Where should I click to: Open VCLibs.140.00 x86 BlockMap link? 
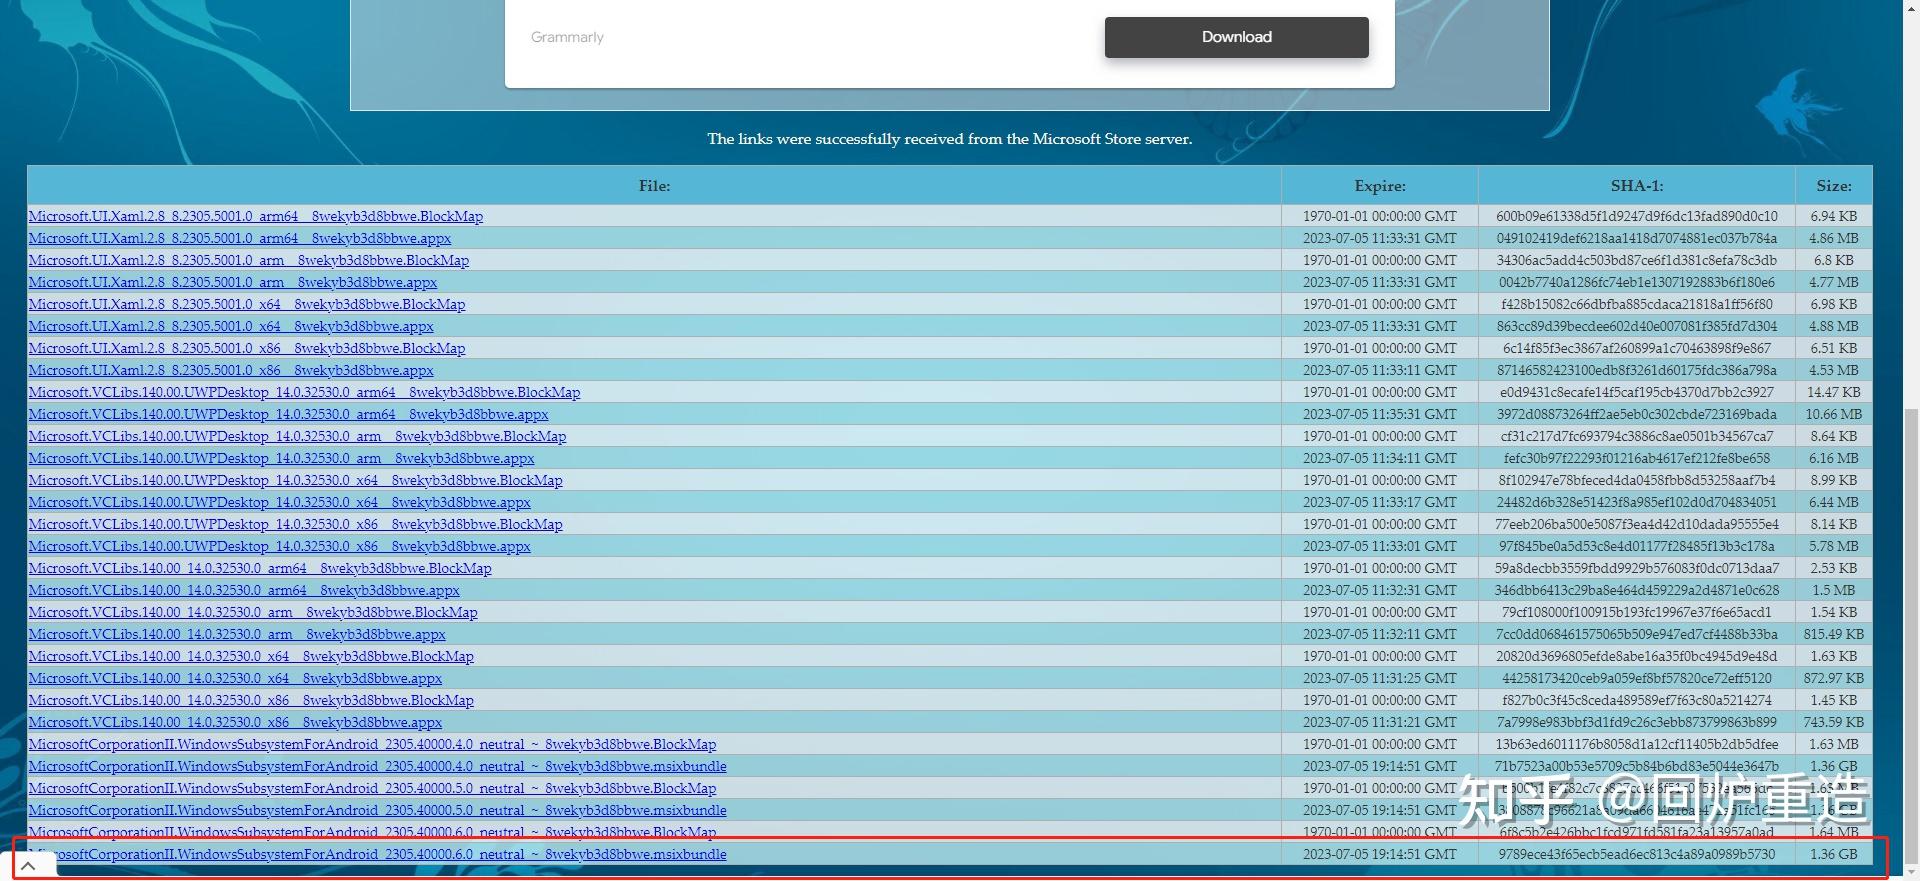(251, 700)
